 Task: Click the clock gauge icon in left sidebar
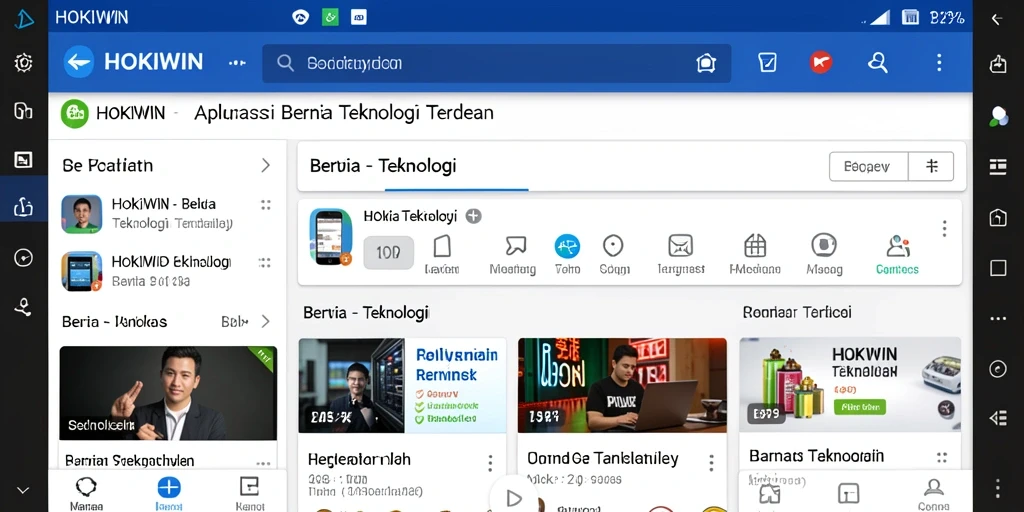(24, 258)
